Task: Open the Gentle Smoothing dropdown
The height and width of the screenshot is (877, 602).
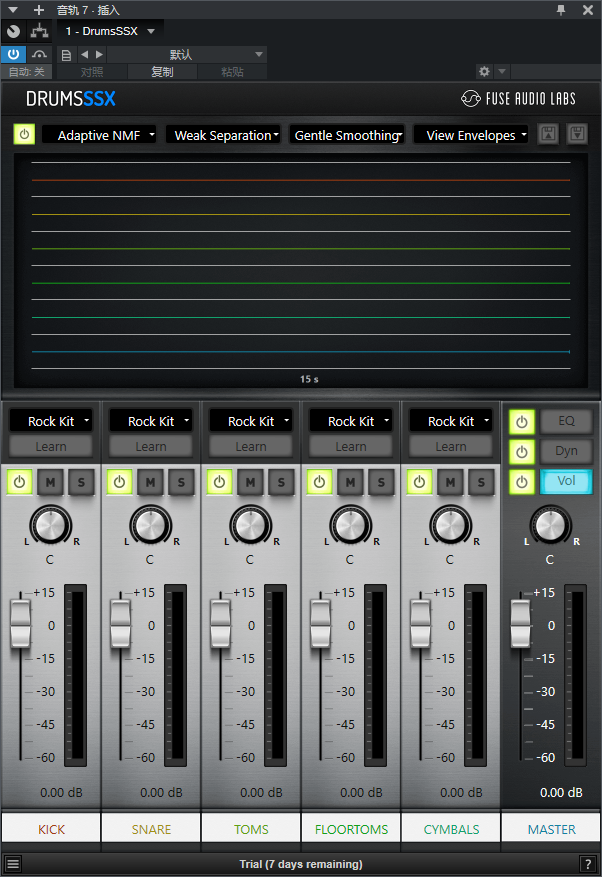Action: point(347,135)
